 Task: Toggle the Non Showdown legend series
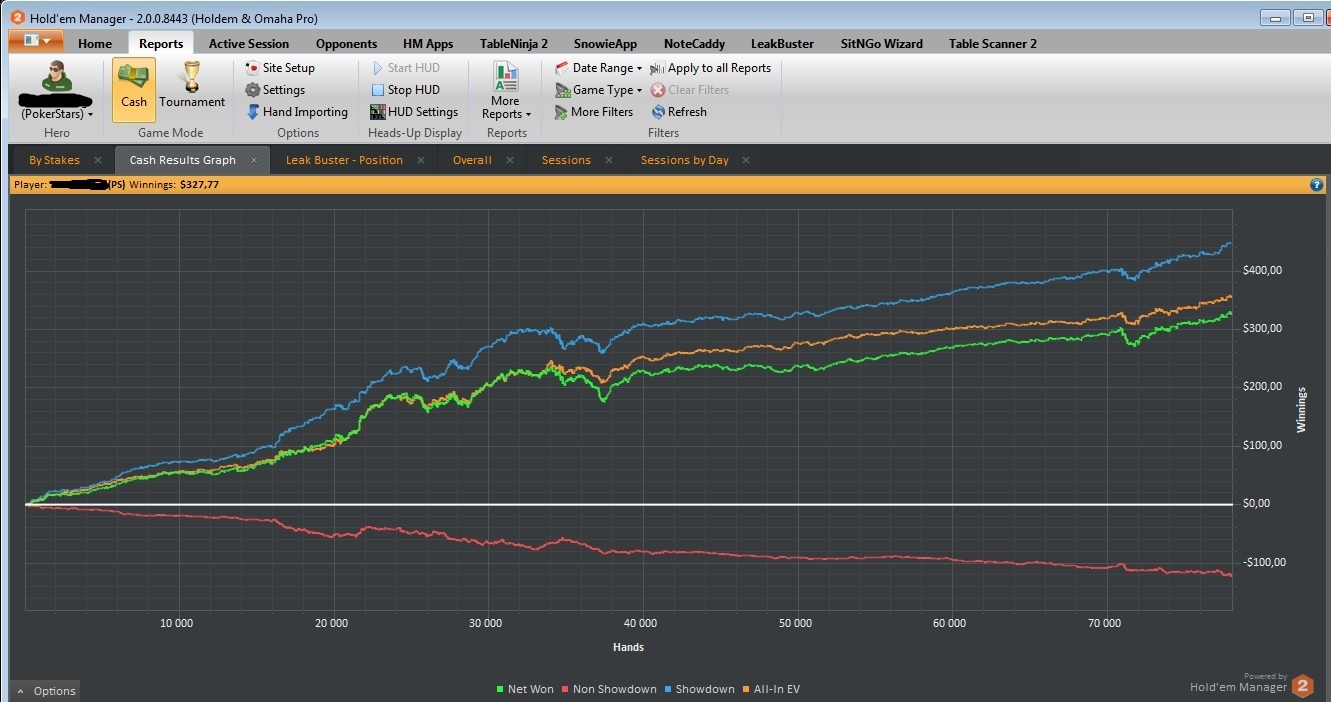[608, 689]
